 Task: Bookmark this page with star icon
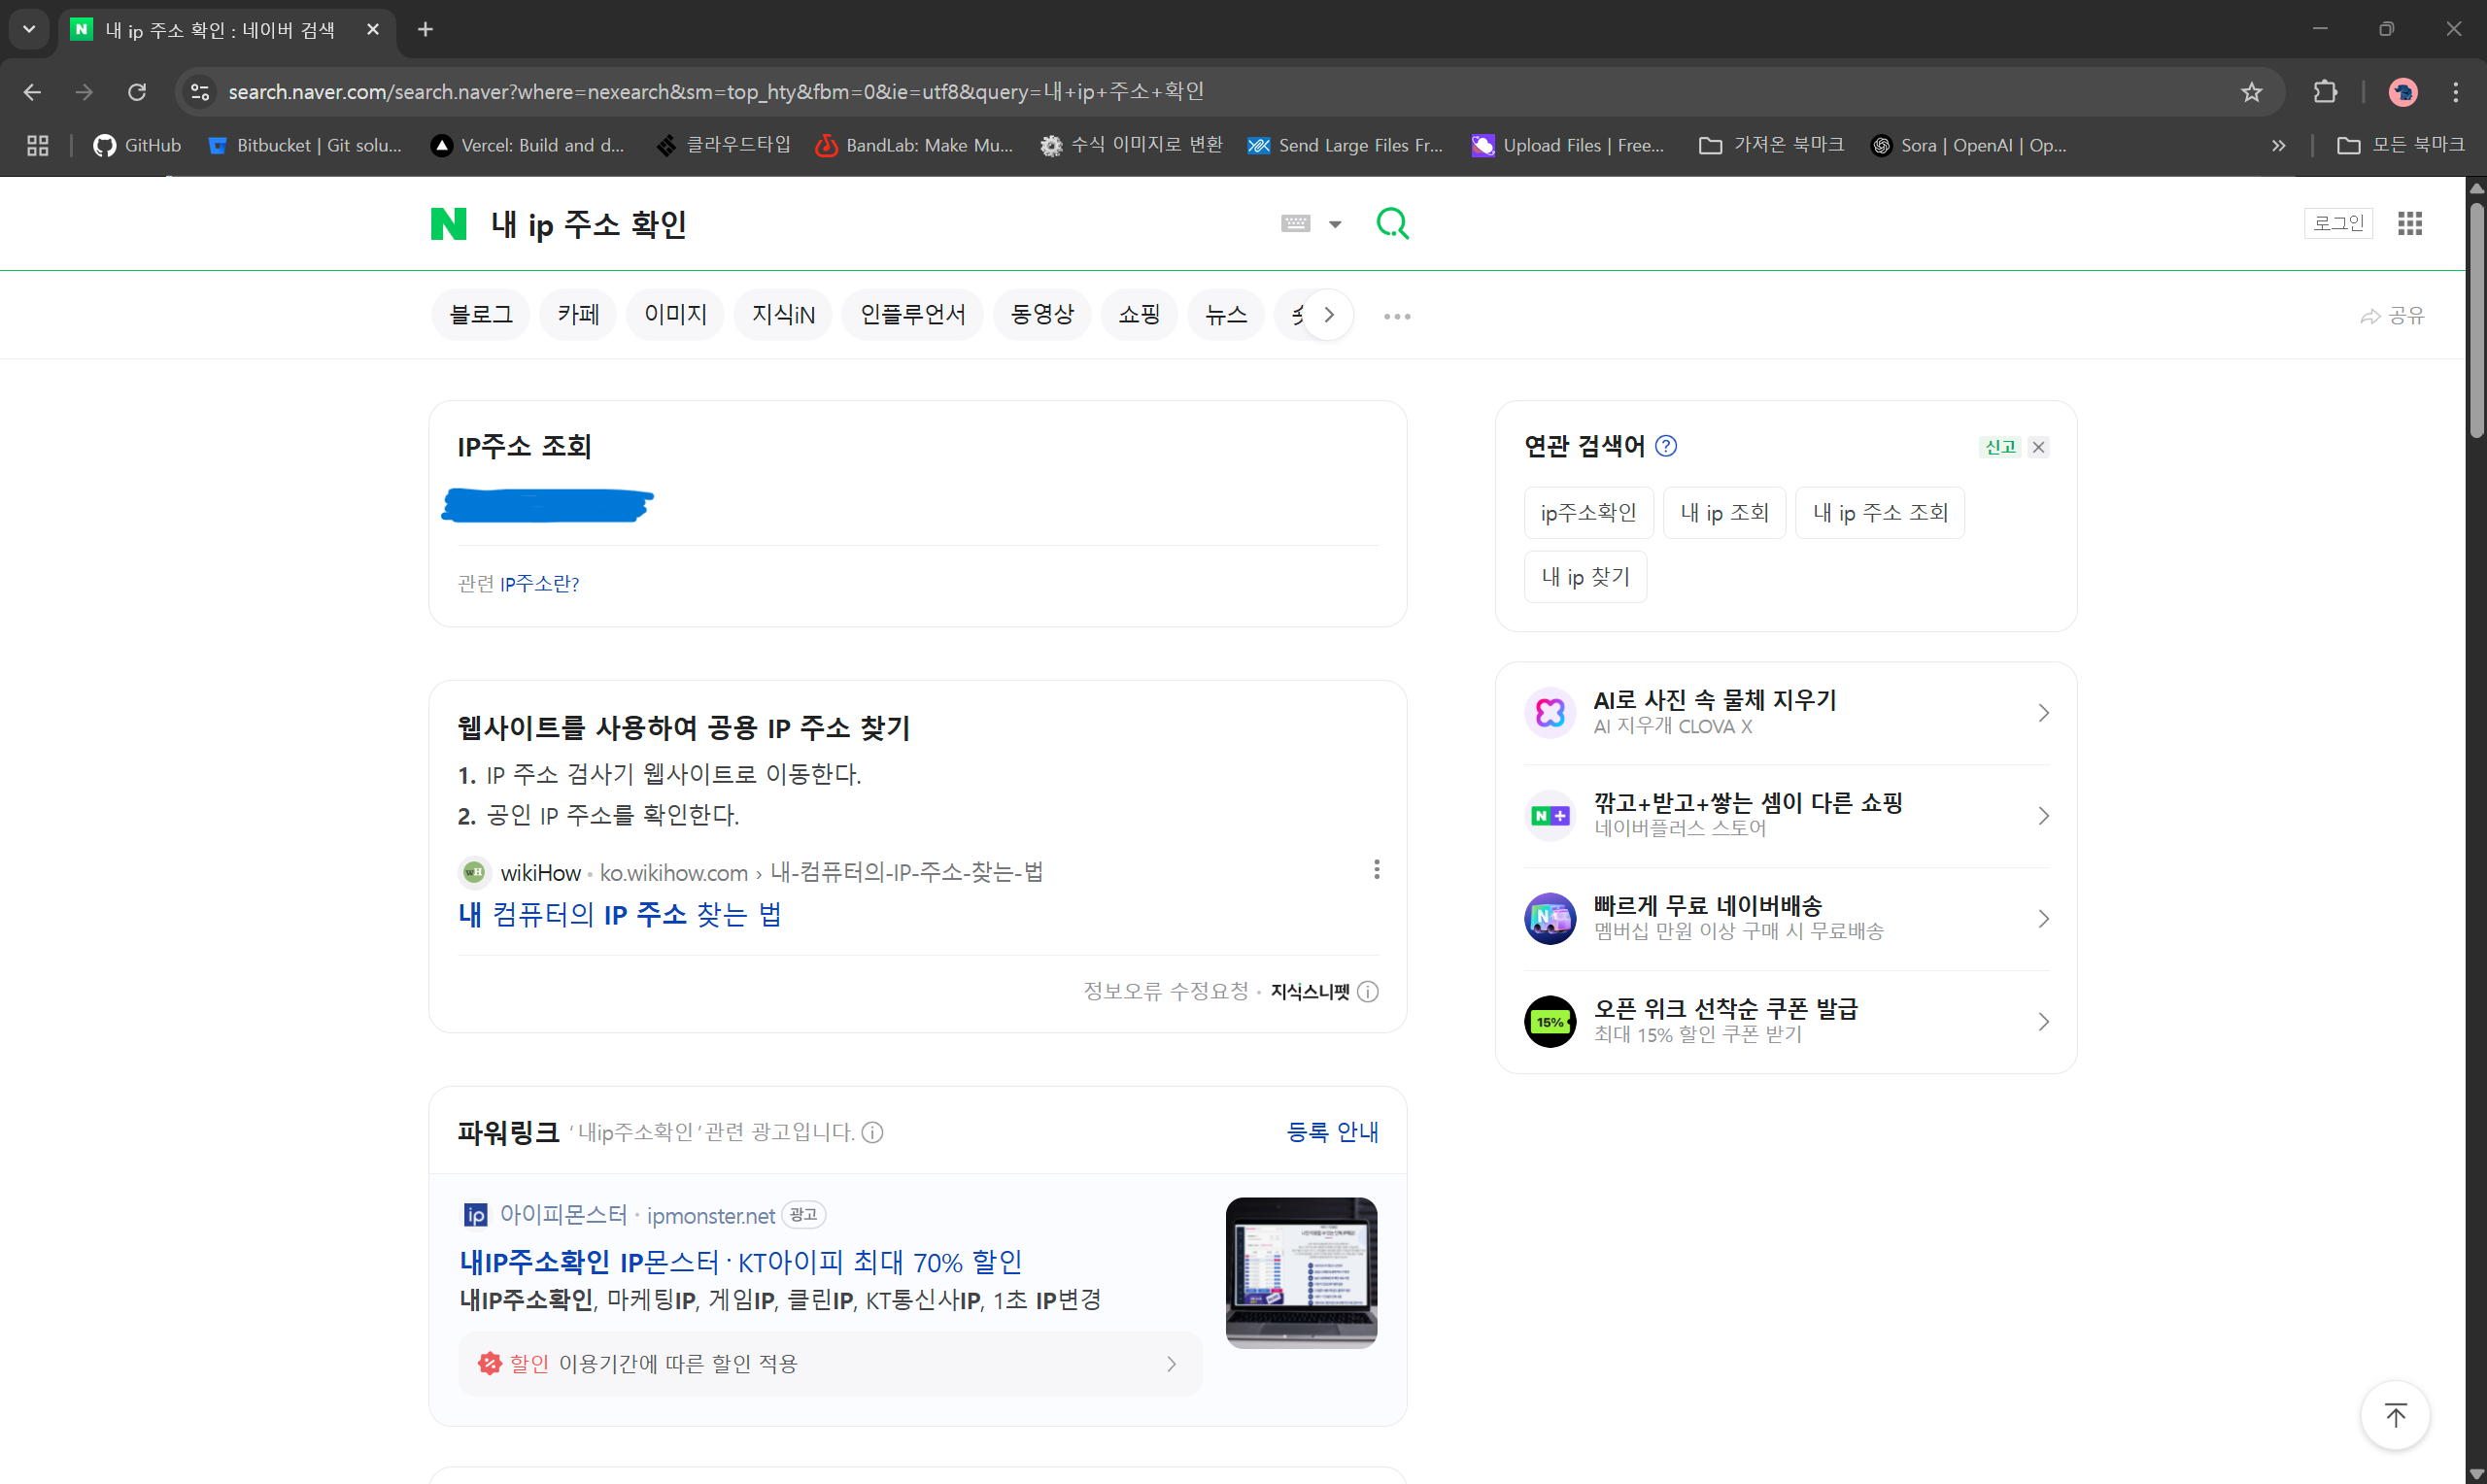click(x=2251, y=92)
